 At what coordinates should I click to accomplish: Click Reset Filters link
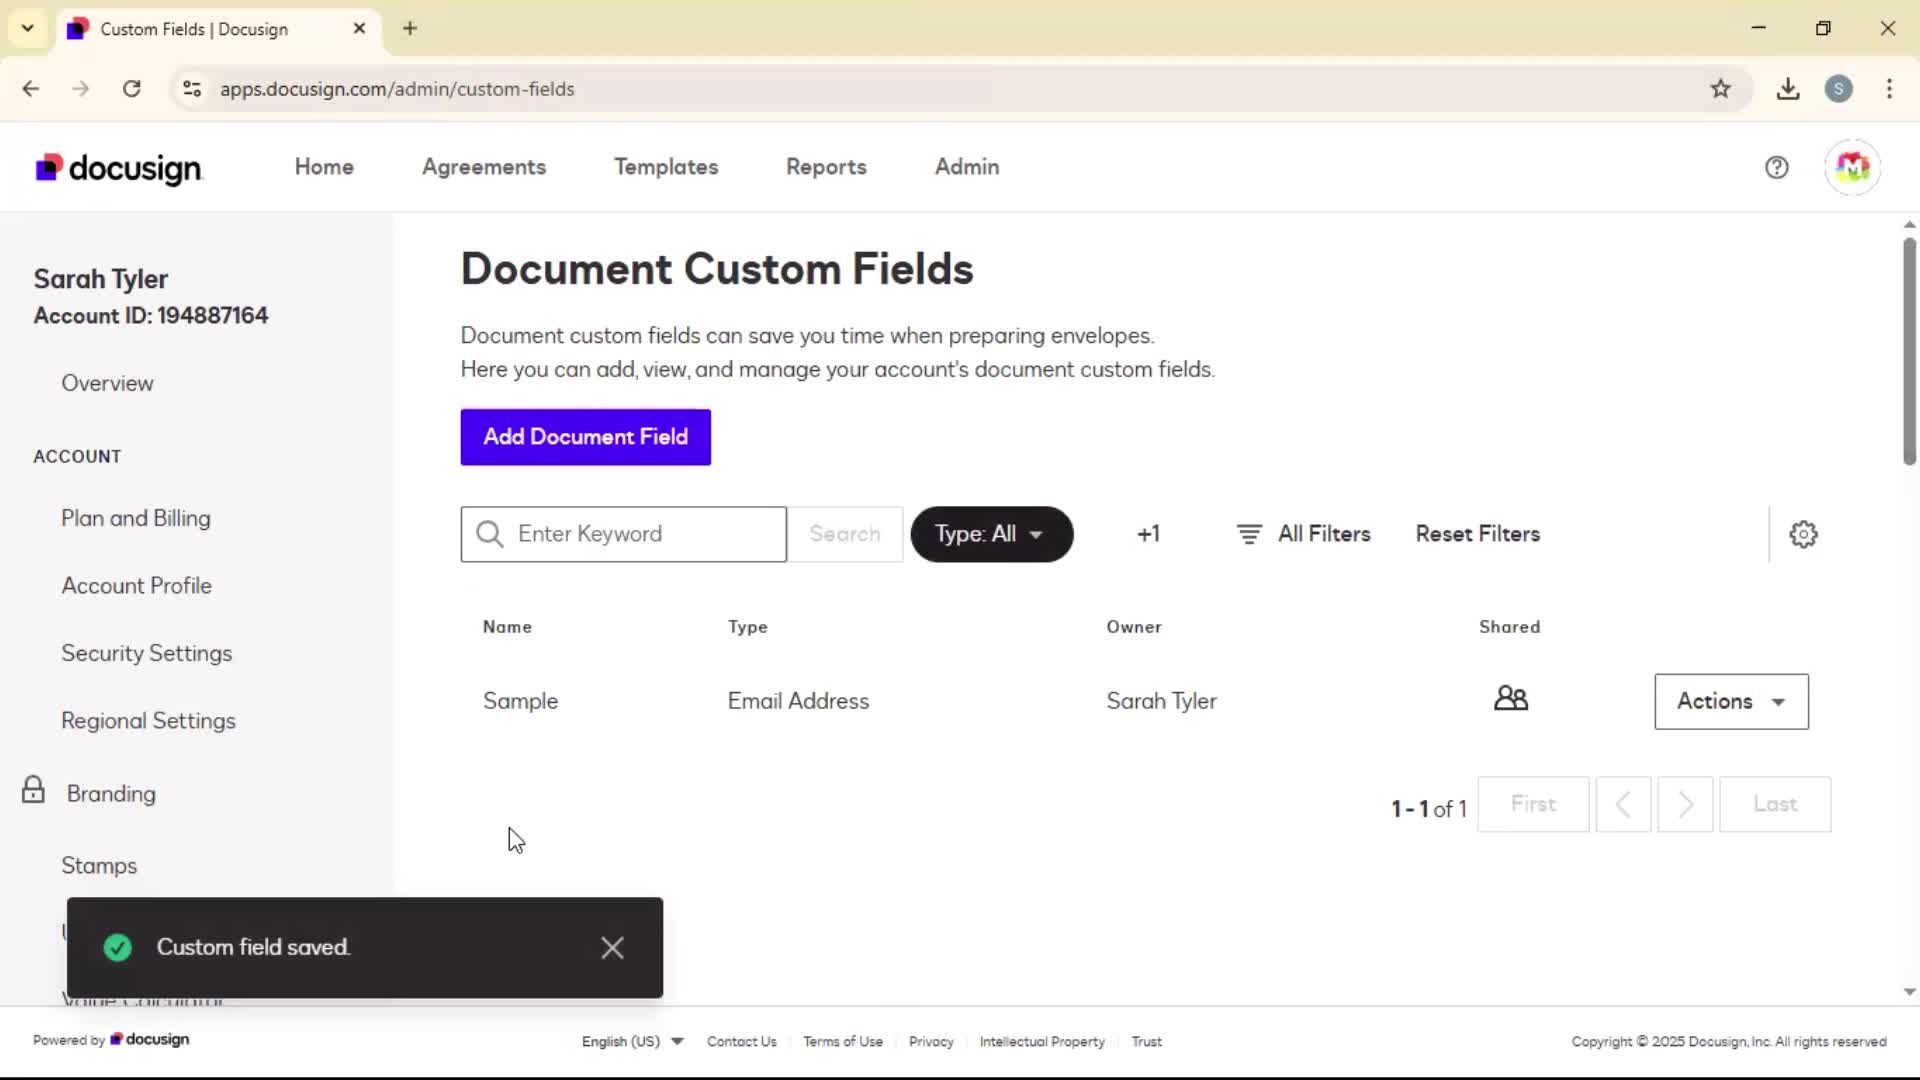point(1477,534)
